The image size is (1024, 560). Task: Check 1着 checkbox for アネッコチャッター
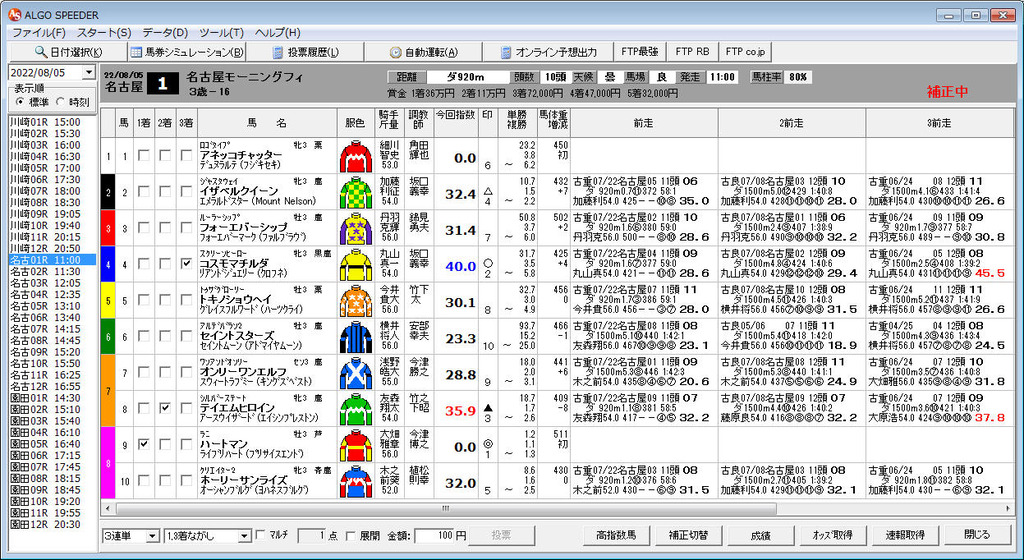[144, 155]
